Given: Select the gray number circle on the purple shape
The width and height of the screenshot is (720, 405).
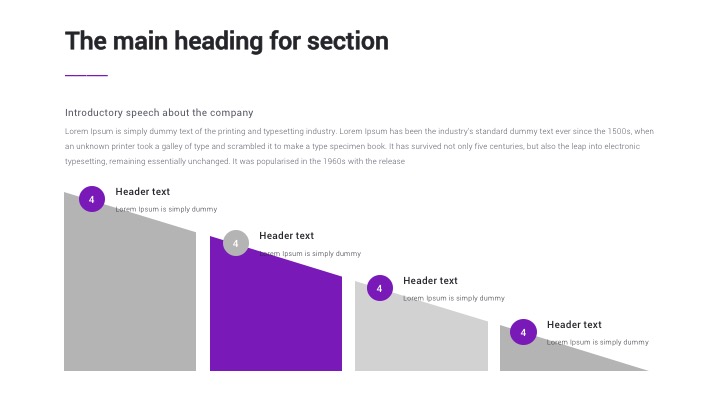Looking at the screenshot, I should tap(235, 243).
